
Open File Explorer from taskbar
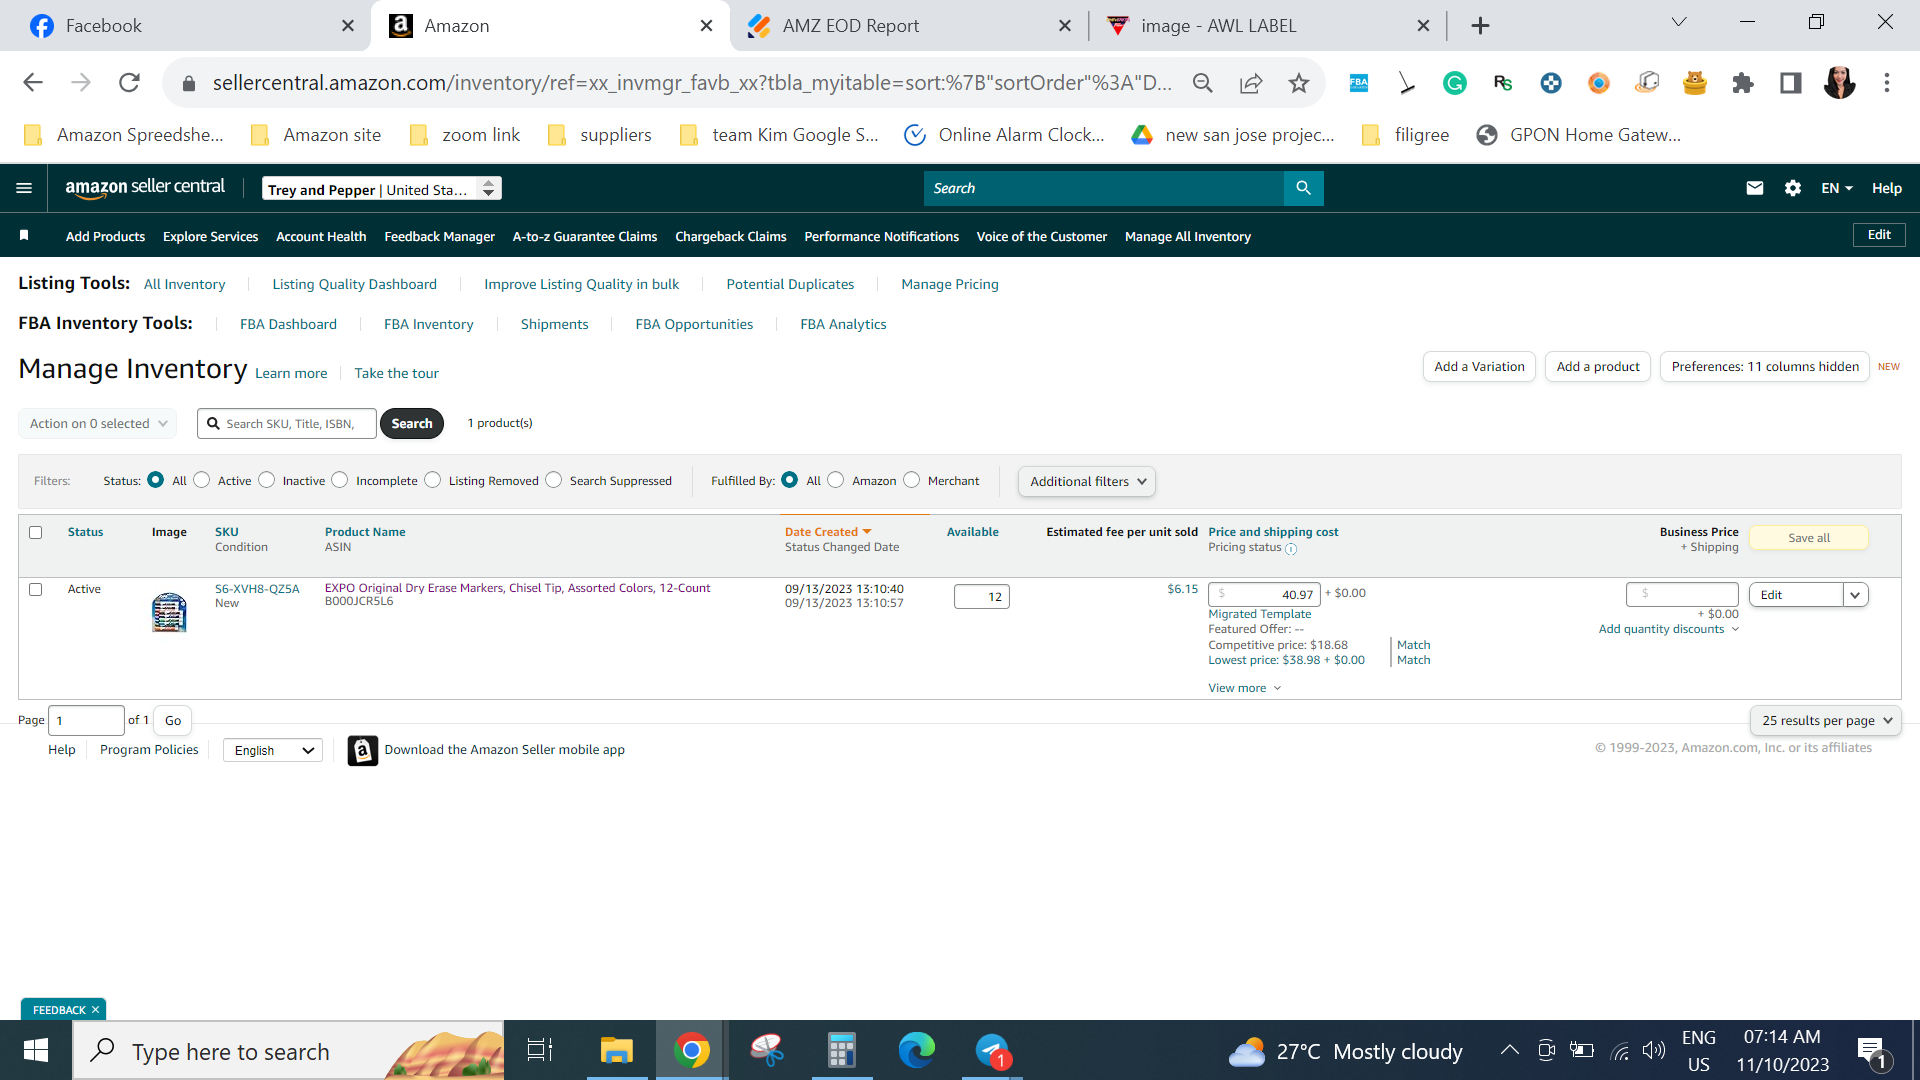point(616,1050)
